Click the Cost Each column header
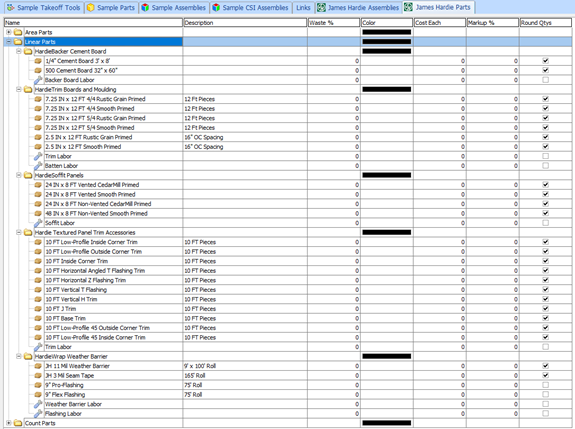The width and height of the screenshot is (575, 429). (440, 23)
